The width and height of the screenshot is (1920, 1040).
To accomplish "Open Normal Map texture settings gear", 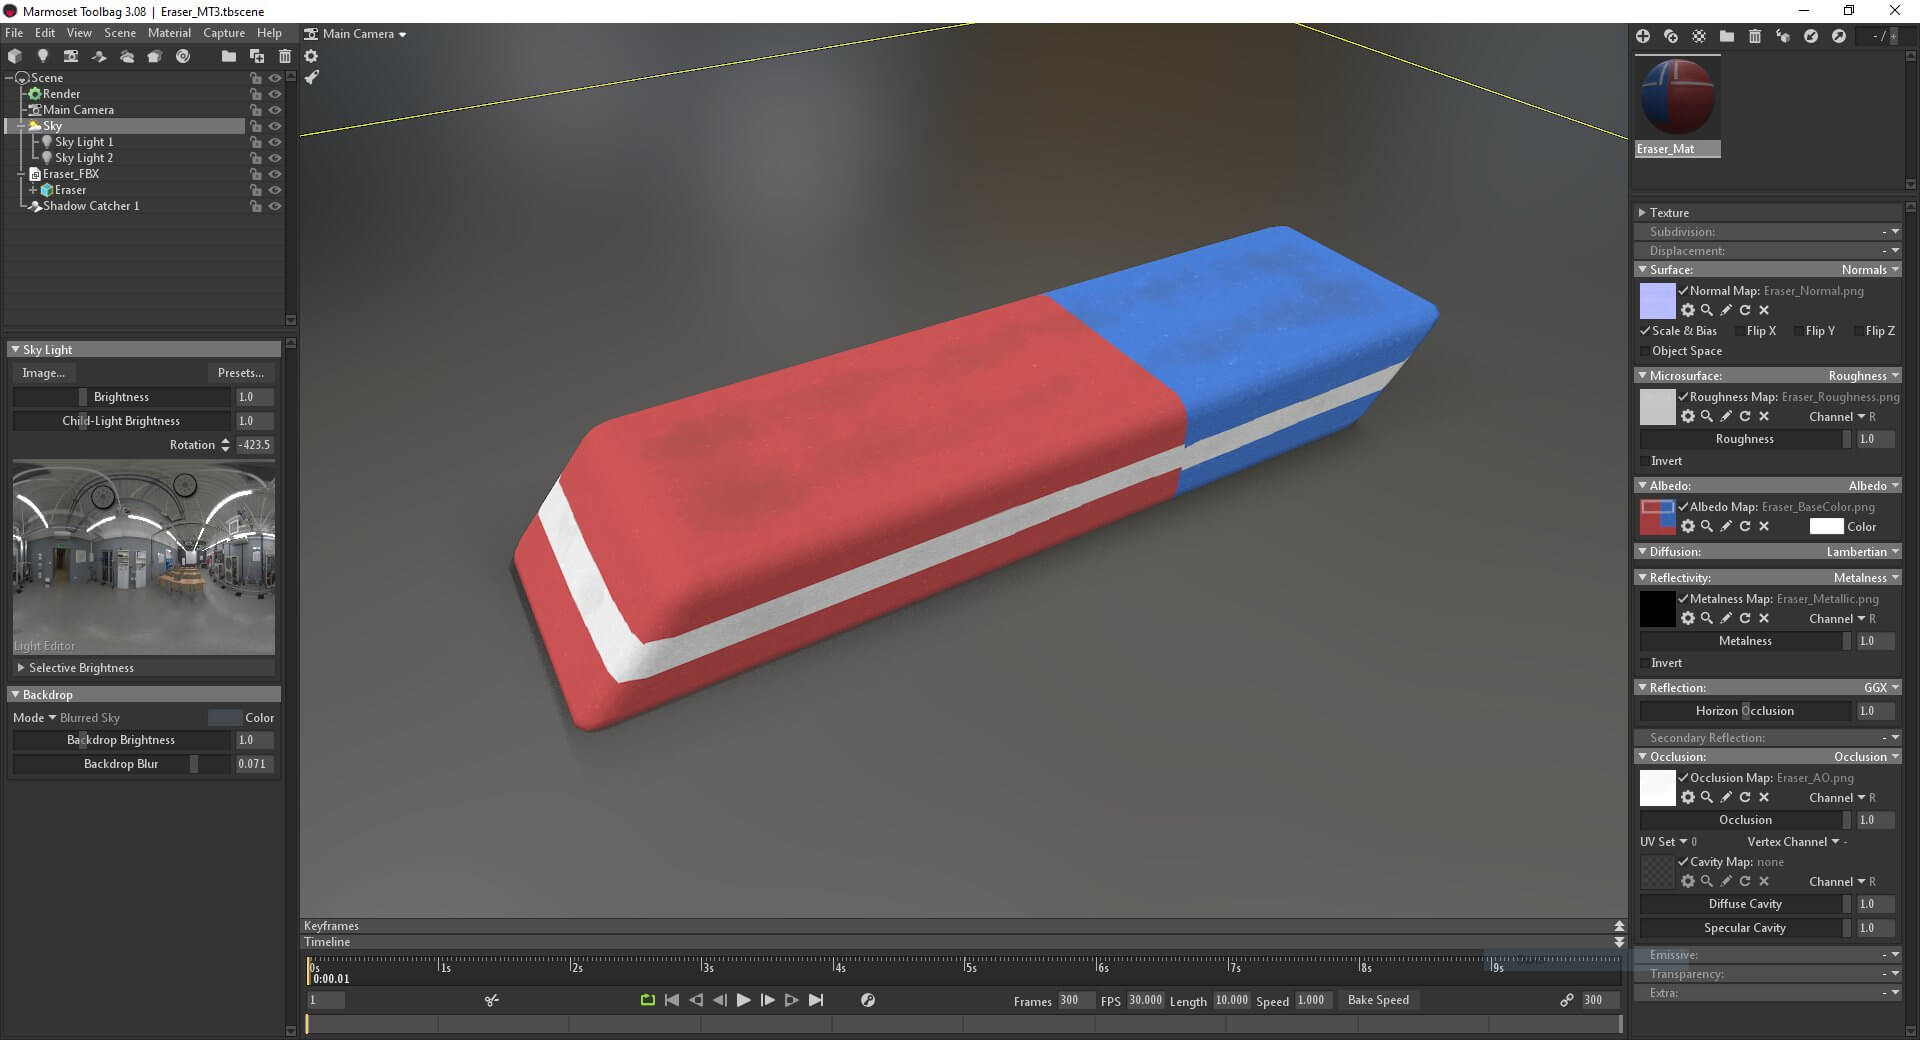I will tap(1688, 310).
